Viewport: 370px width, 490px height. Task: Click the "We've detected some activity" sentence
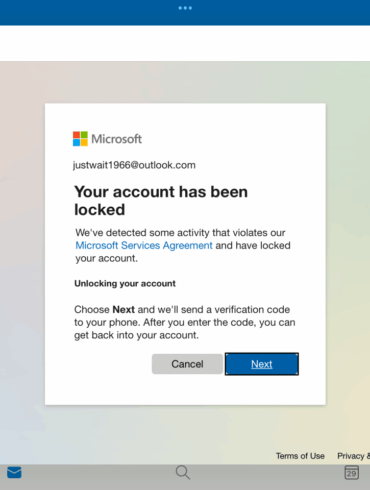(183, 245)
